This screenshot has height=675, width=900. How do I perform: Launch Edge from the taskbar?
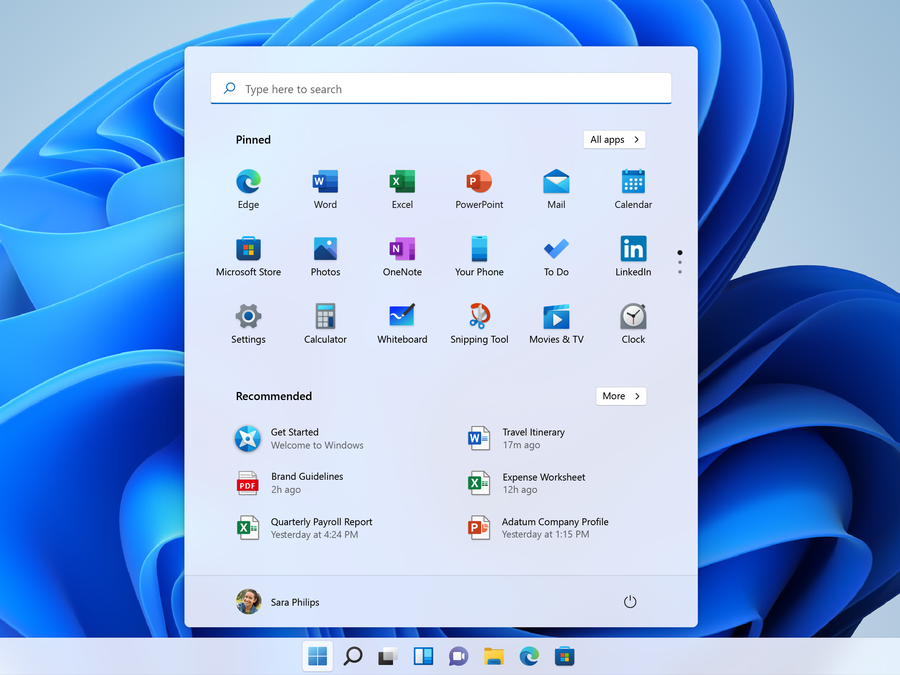click(529, 656)
